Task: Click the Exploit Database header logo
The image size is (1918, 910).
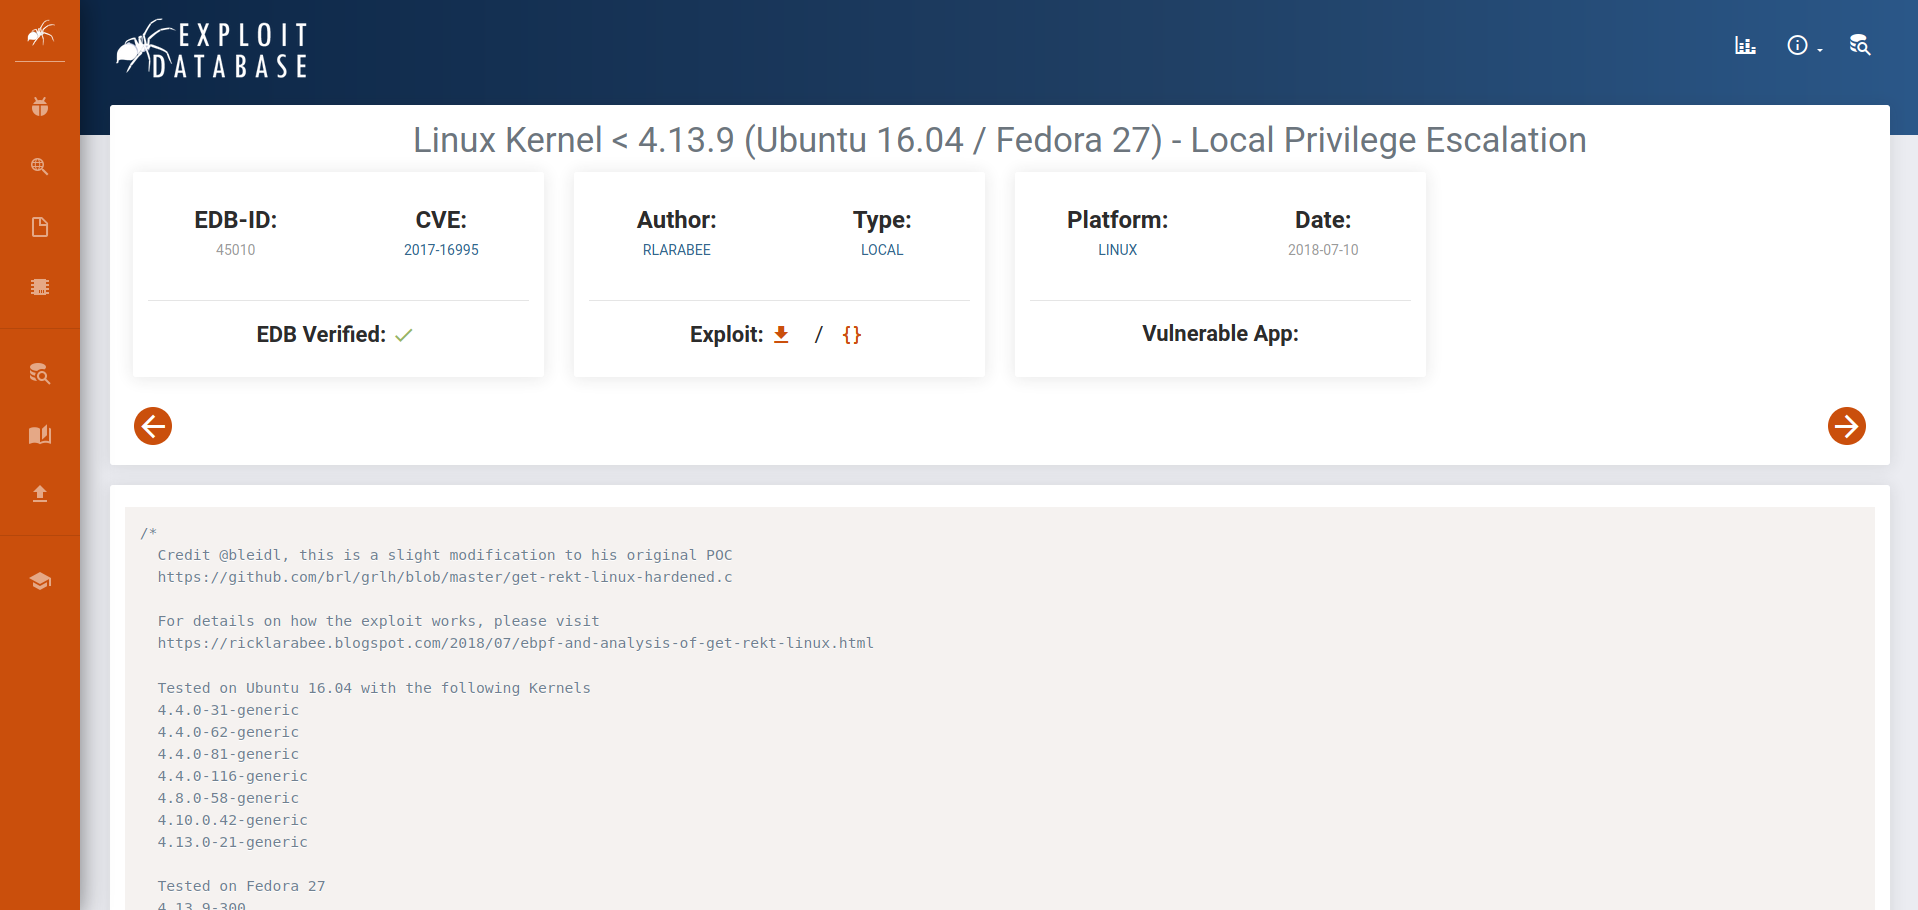Action: coord(212,49)
